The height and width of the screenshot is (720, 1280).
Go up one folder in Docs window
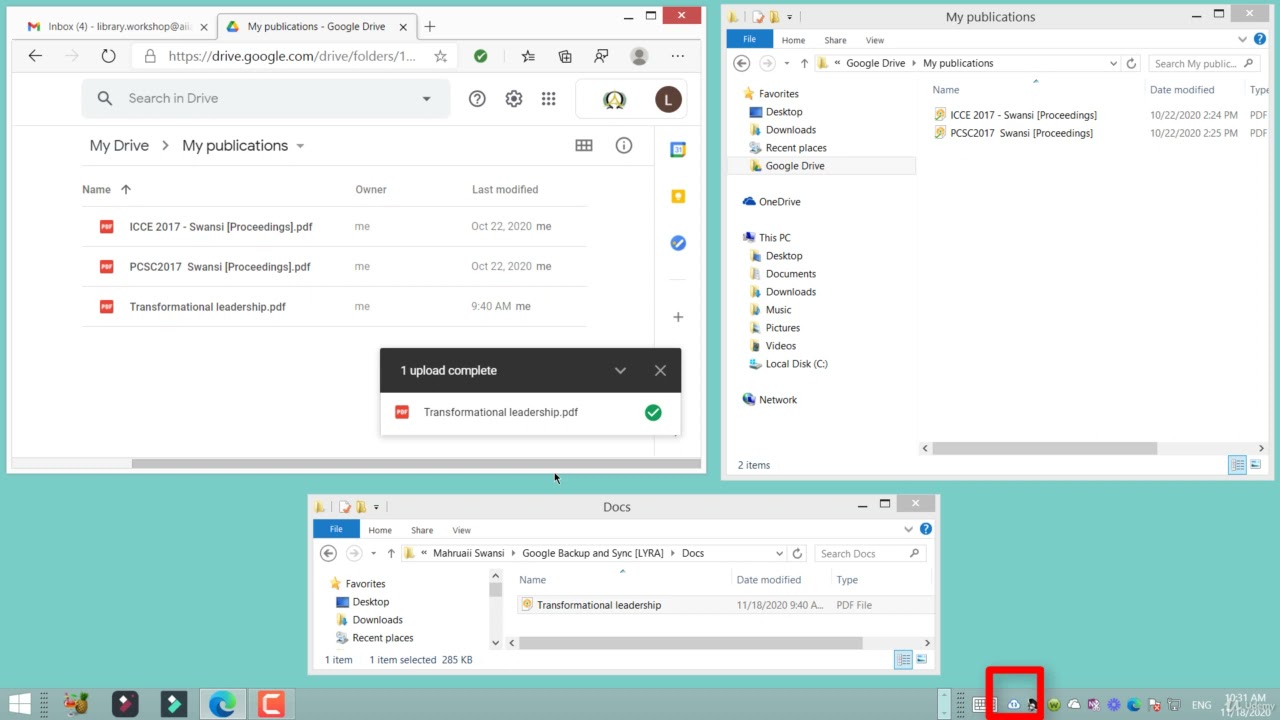click(x=391, y=553)
